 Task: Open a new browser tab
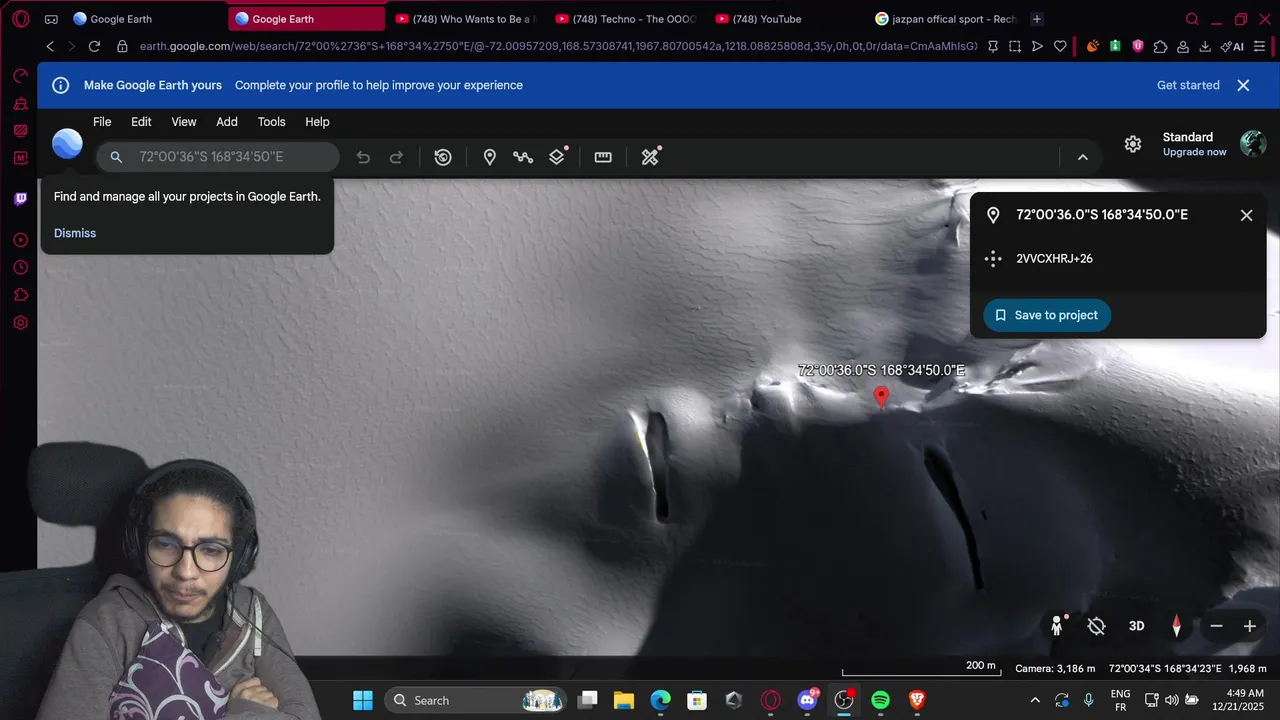coord(1037,19)
